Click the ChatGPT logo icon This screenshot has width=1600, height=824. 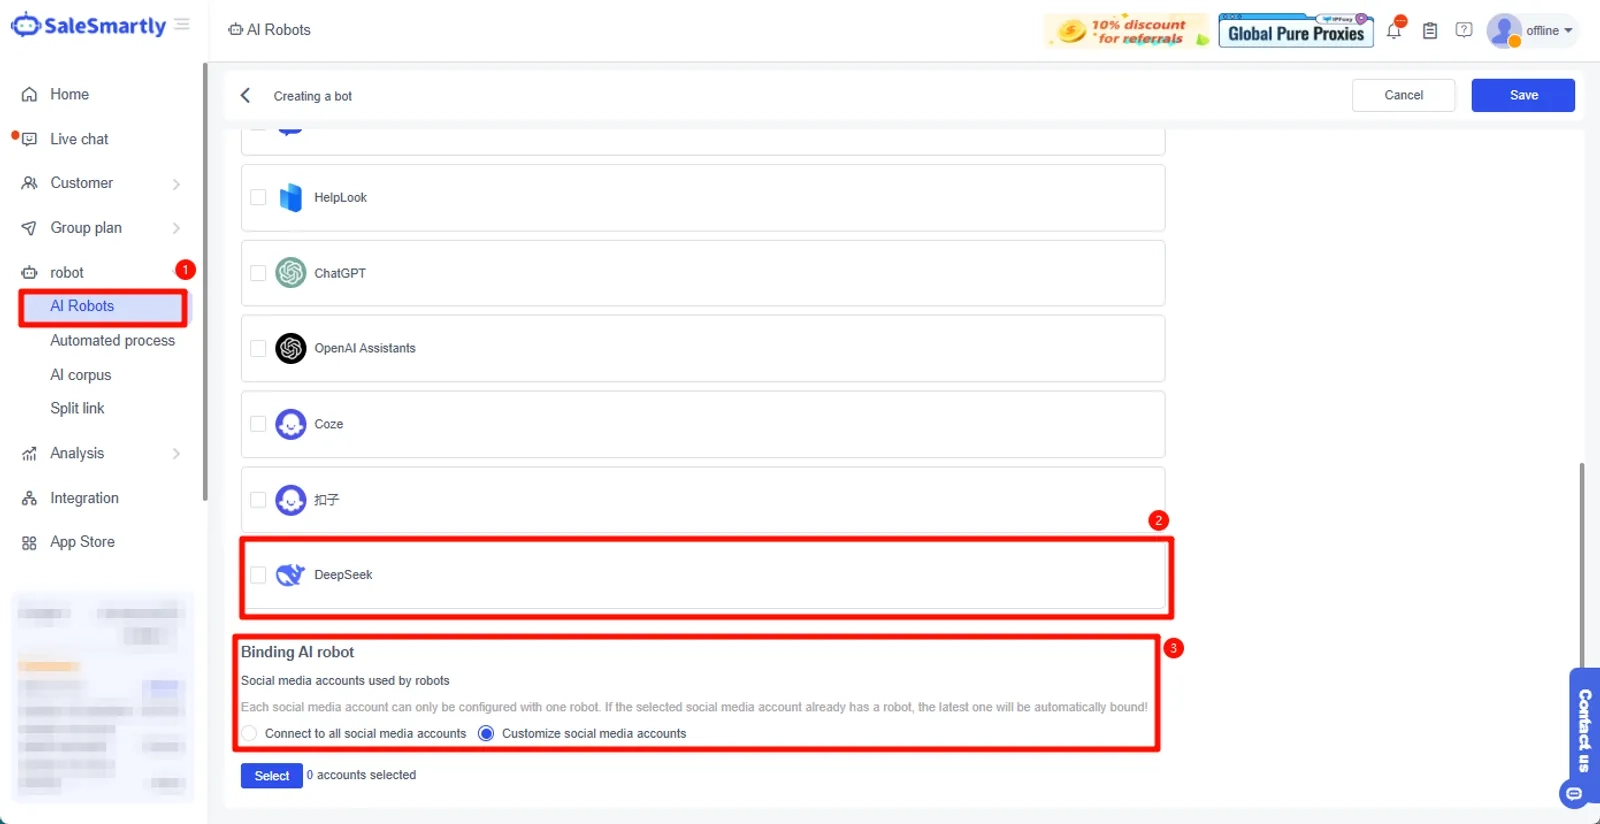tap(291, 272)
